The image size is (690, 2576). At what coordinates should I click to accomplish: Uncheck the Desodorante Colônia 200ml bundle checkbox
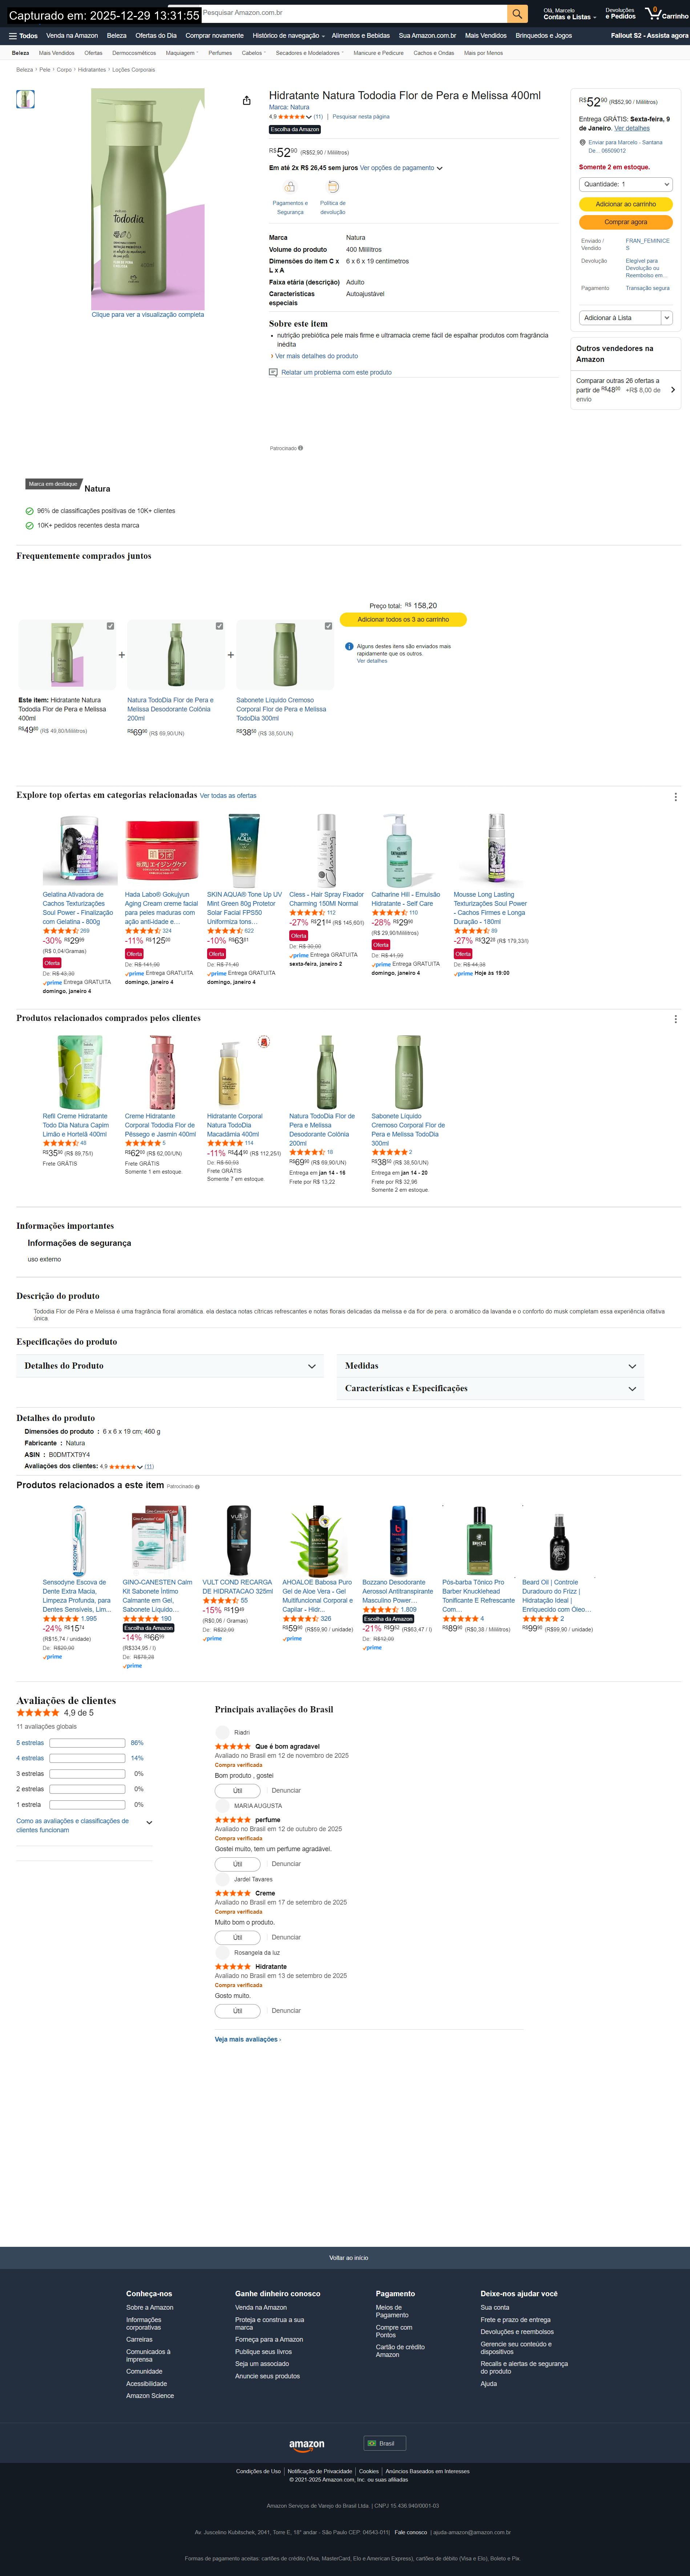[219, 626]
